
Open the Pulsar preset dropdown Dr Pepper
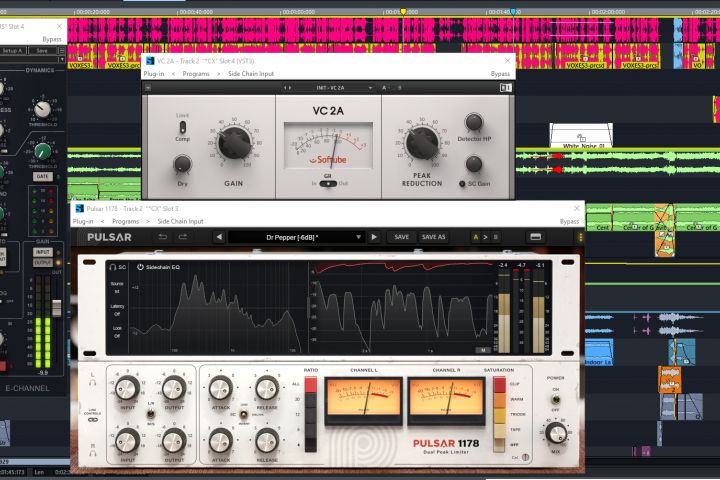click(296, 237)
